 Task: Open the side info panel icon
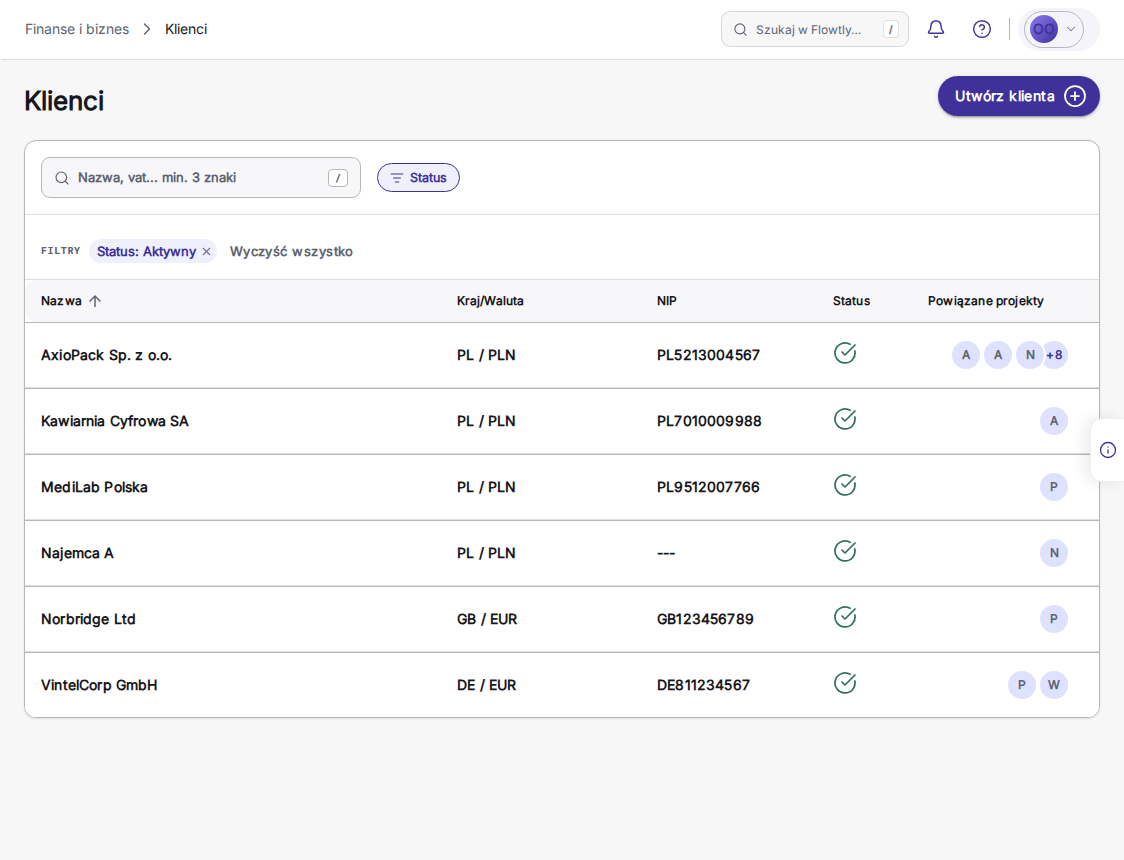(x=1108, y=450)
